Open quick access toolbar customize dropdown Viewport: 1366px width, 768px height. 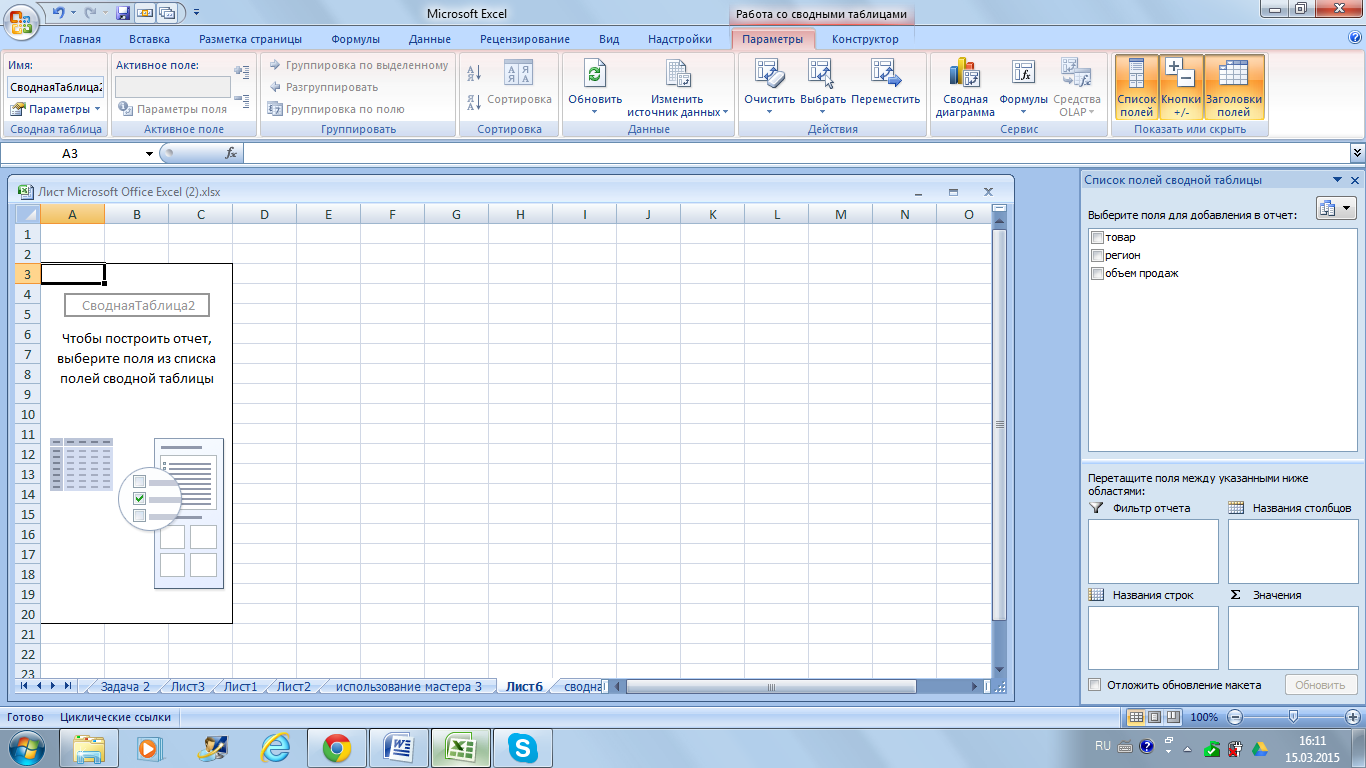point(196,13)
